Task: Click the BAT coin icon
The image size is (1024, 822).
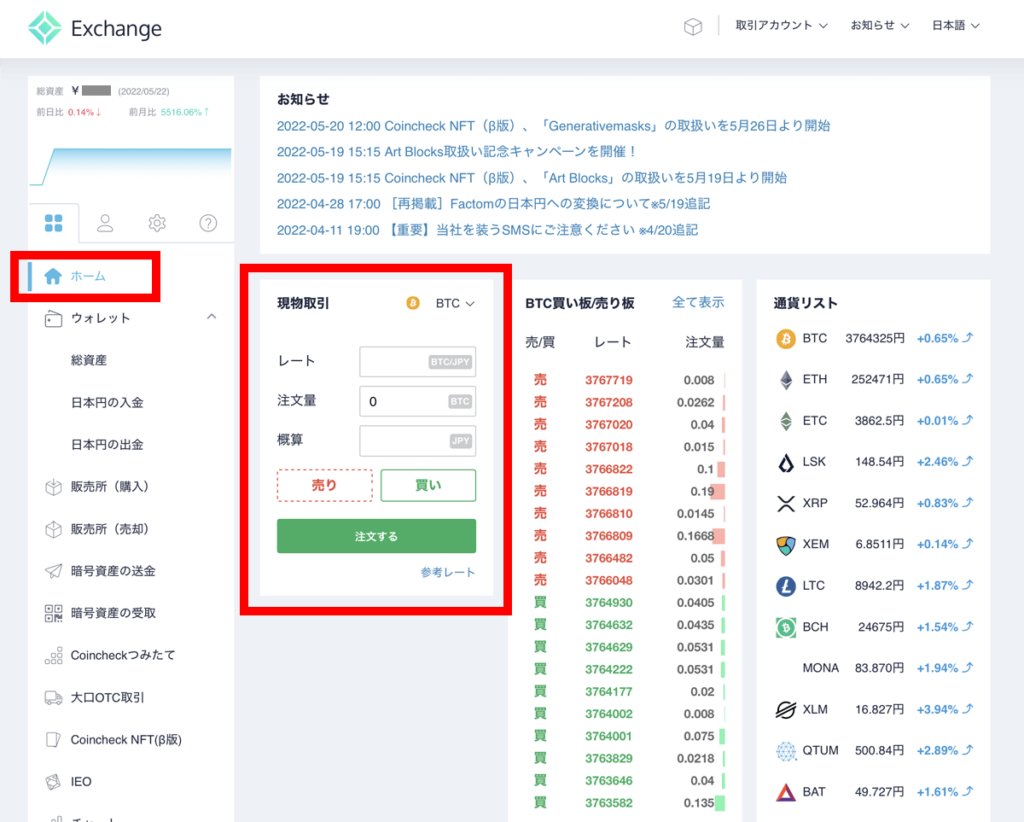Action: coord(786,792)
